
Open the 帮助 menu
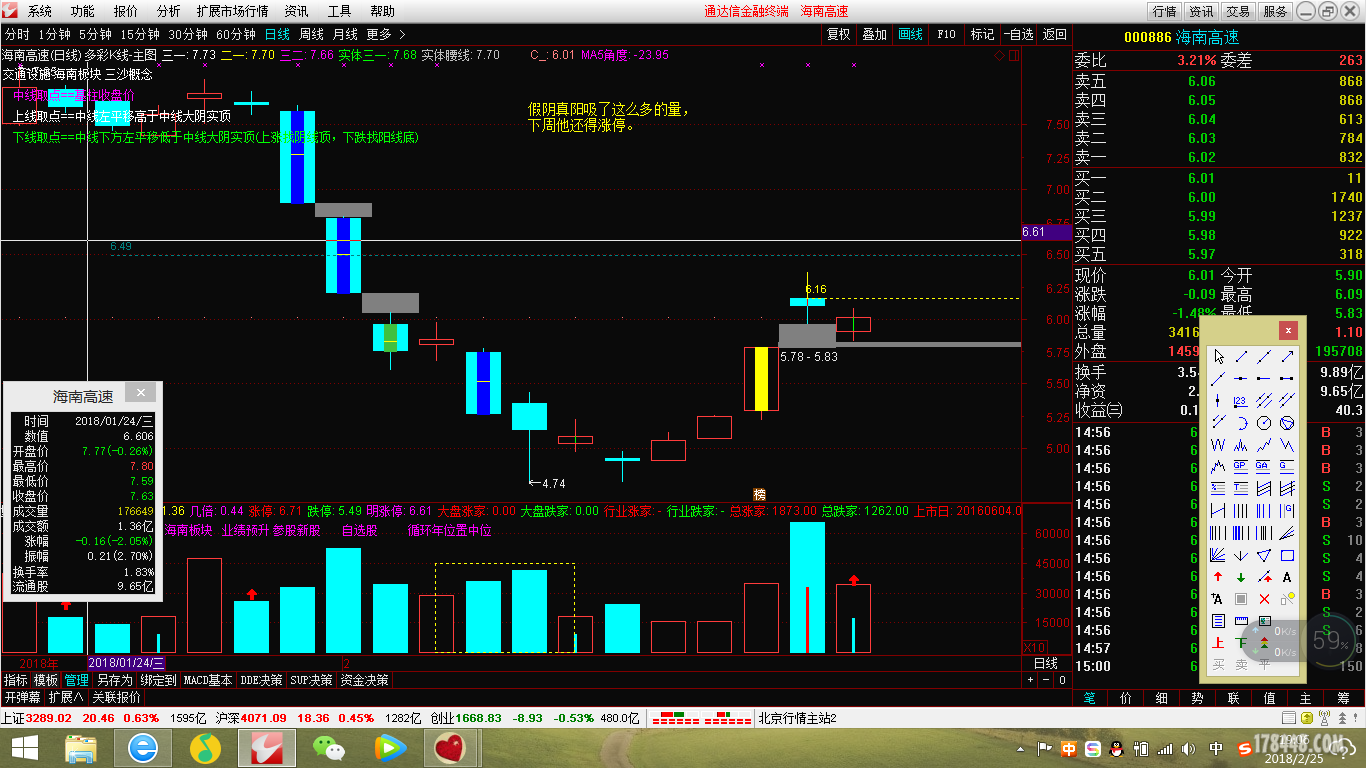point(382,11)
